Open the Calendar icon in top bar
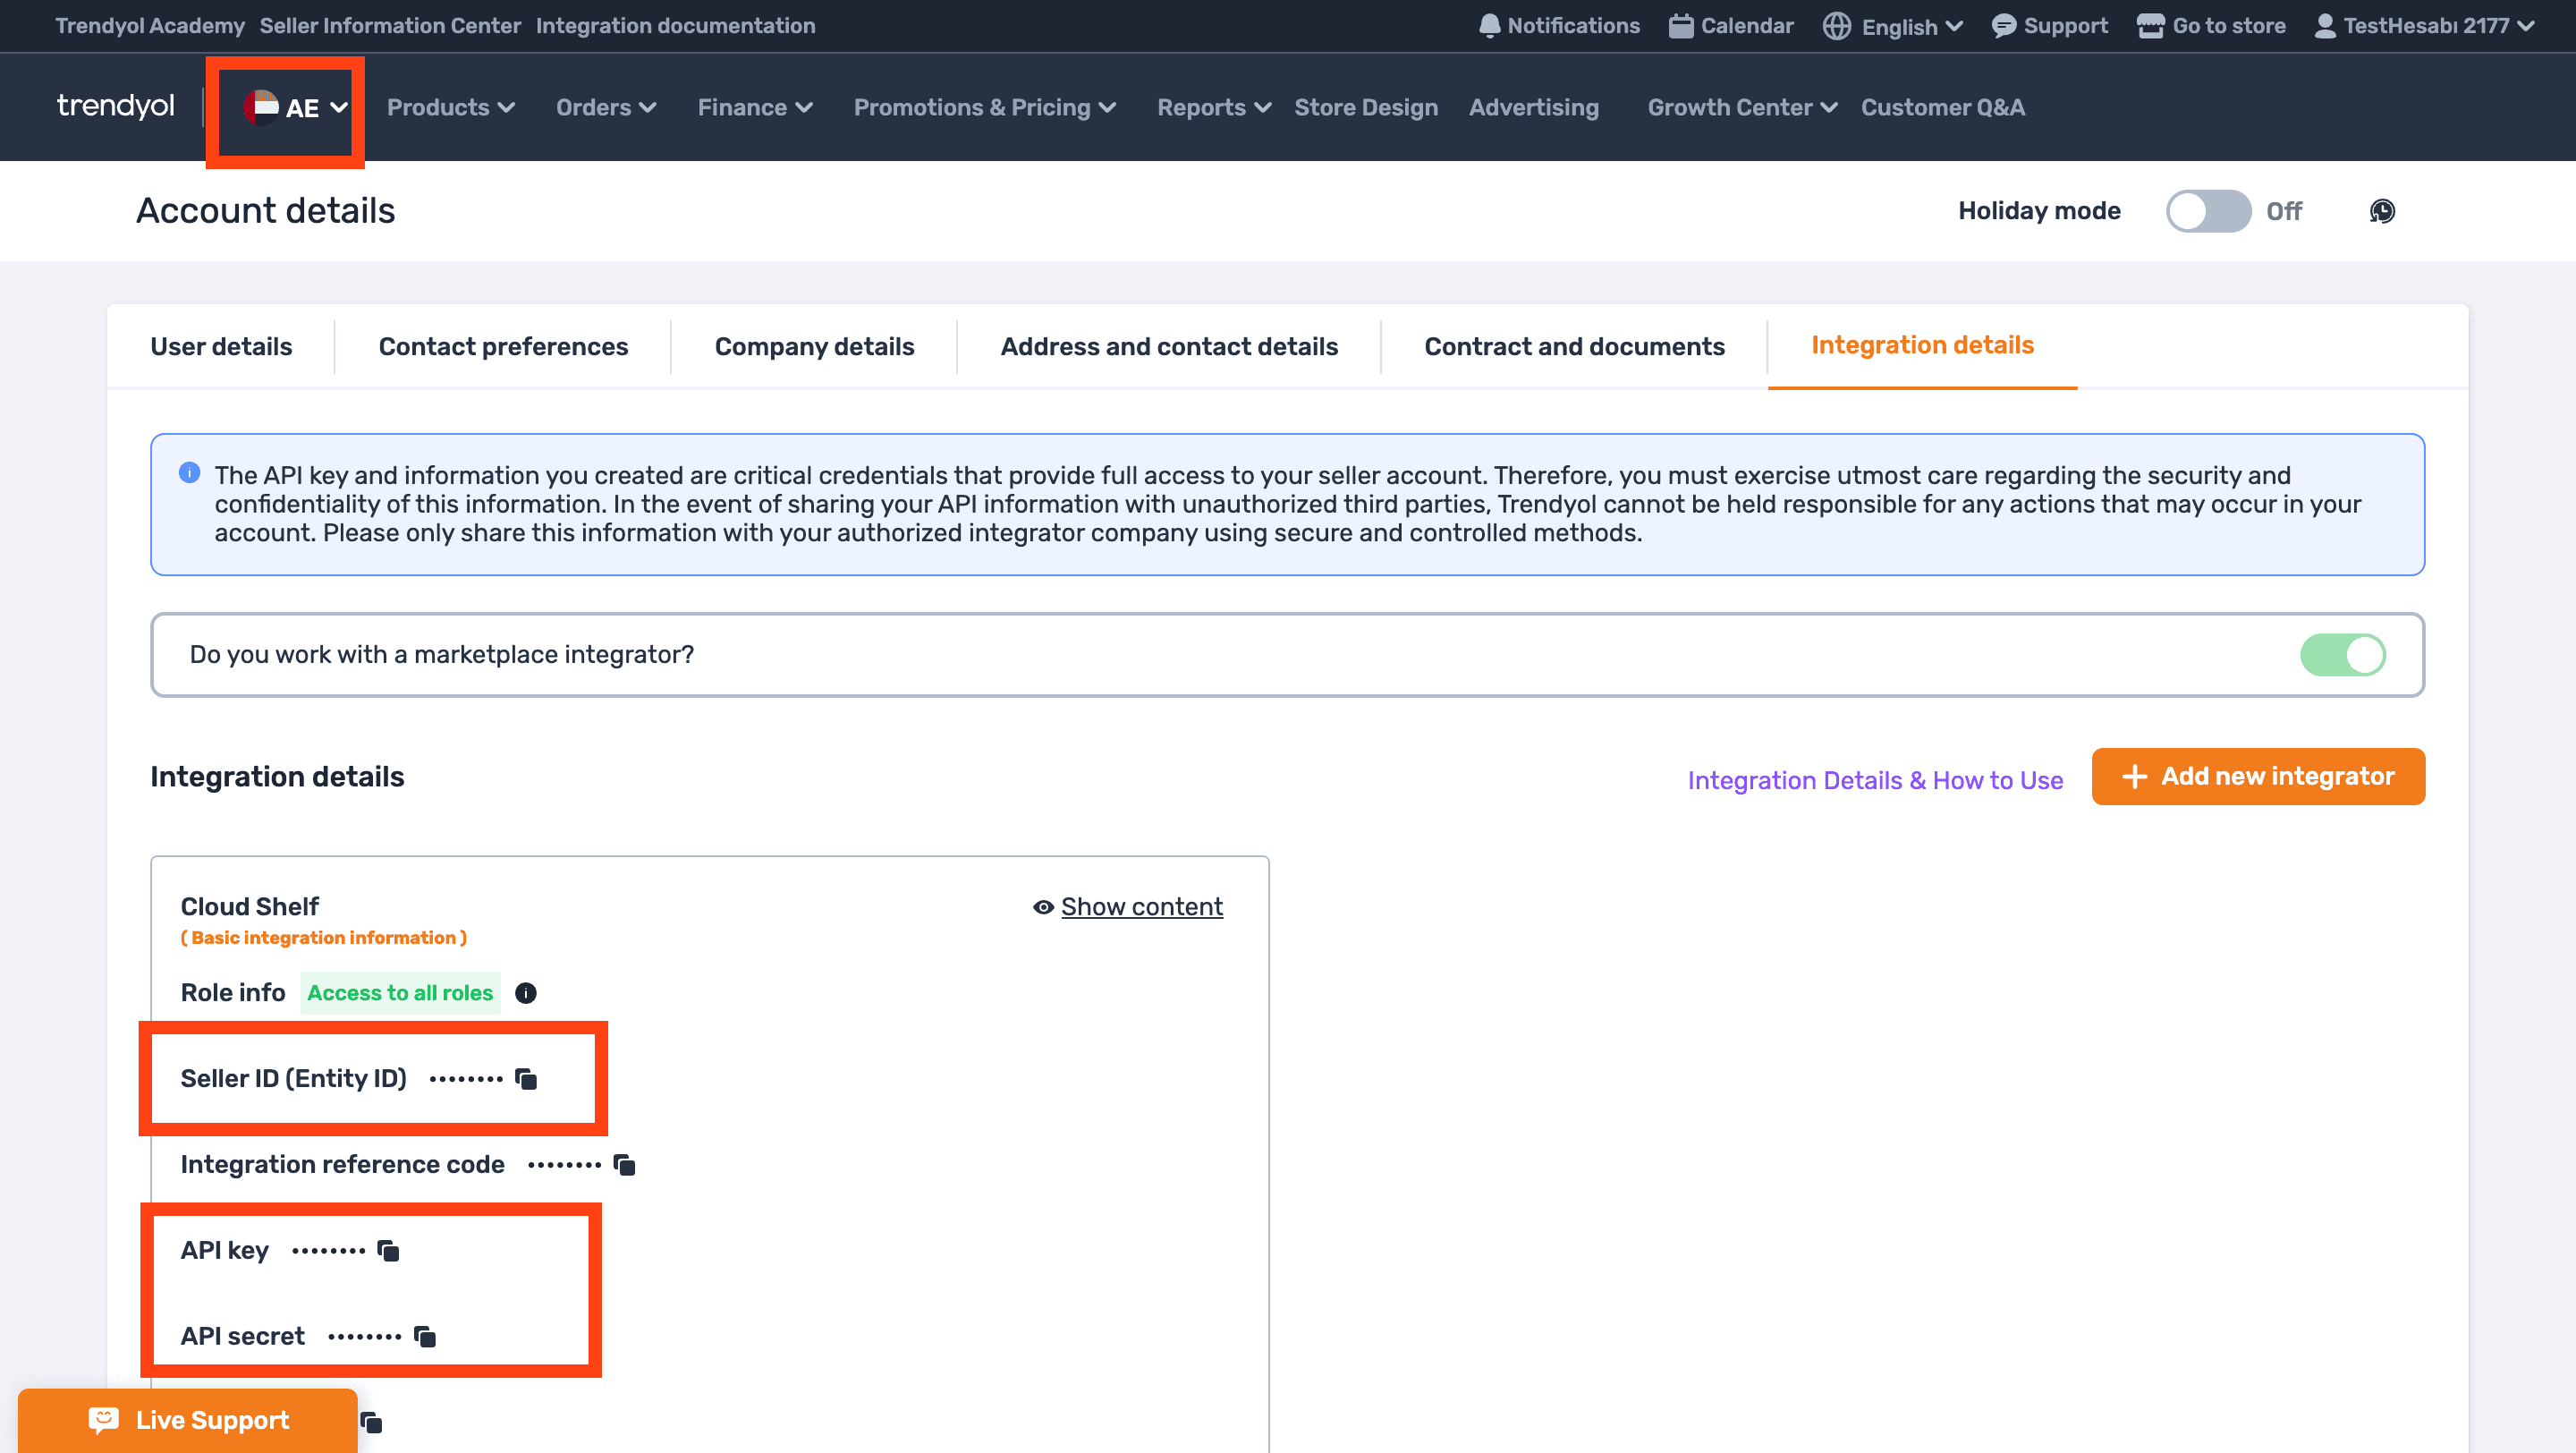This screenshot has width=2576, height=1453. 1680,26
